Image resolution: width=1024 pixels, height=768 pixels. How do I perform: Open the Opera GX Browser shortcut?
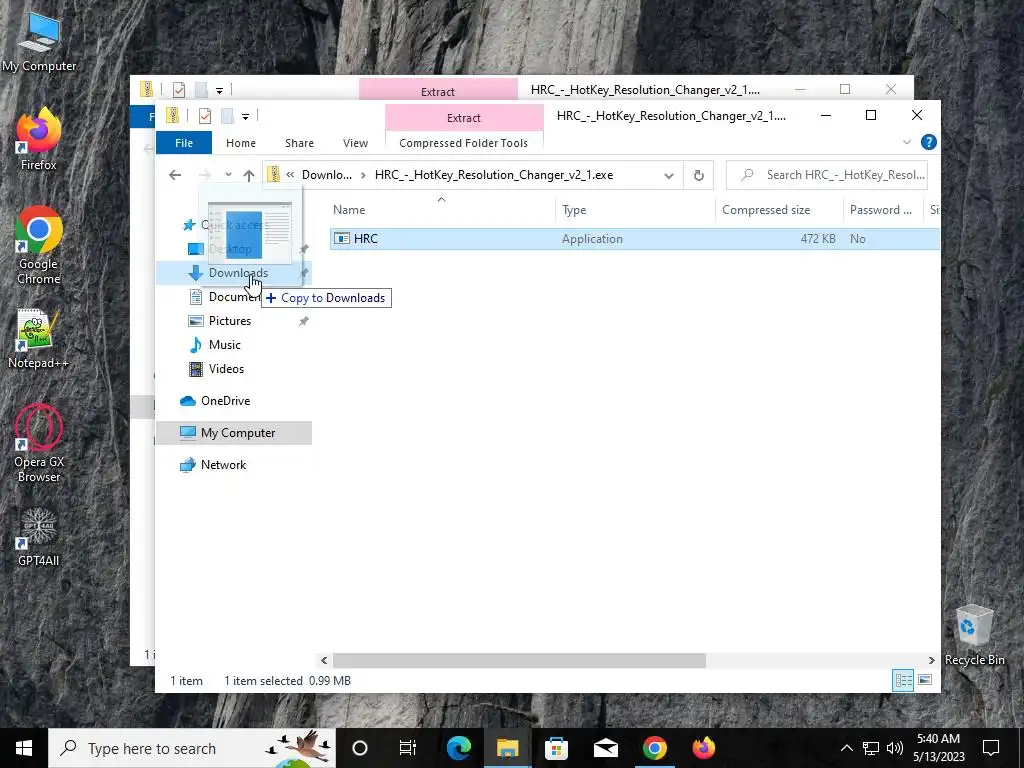coord(39,443)
